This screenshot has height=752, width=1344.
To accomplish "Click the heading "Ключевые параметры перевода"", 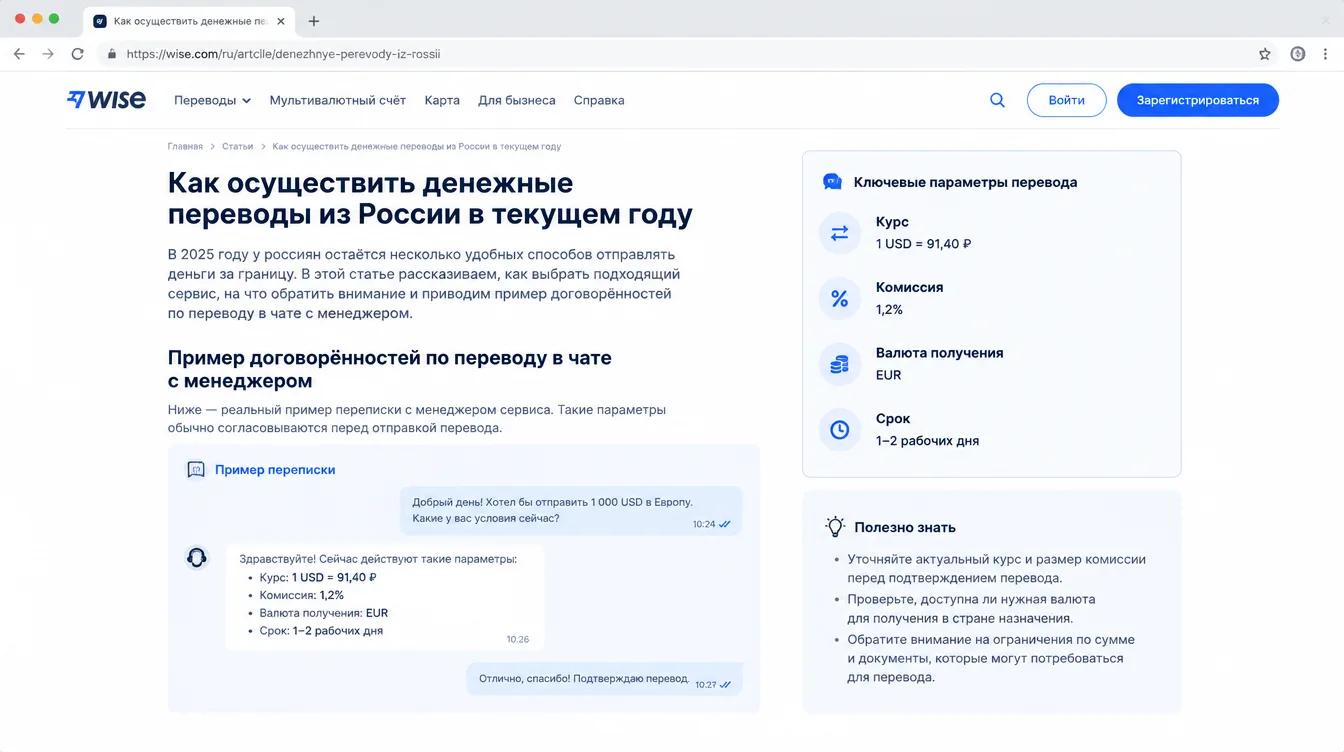I will click(965, 182).
